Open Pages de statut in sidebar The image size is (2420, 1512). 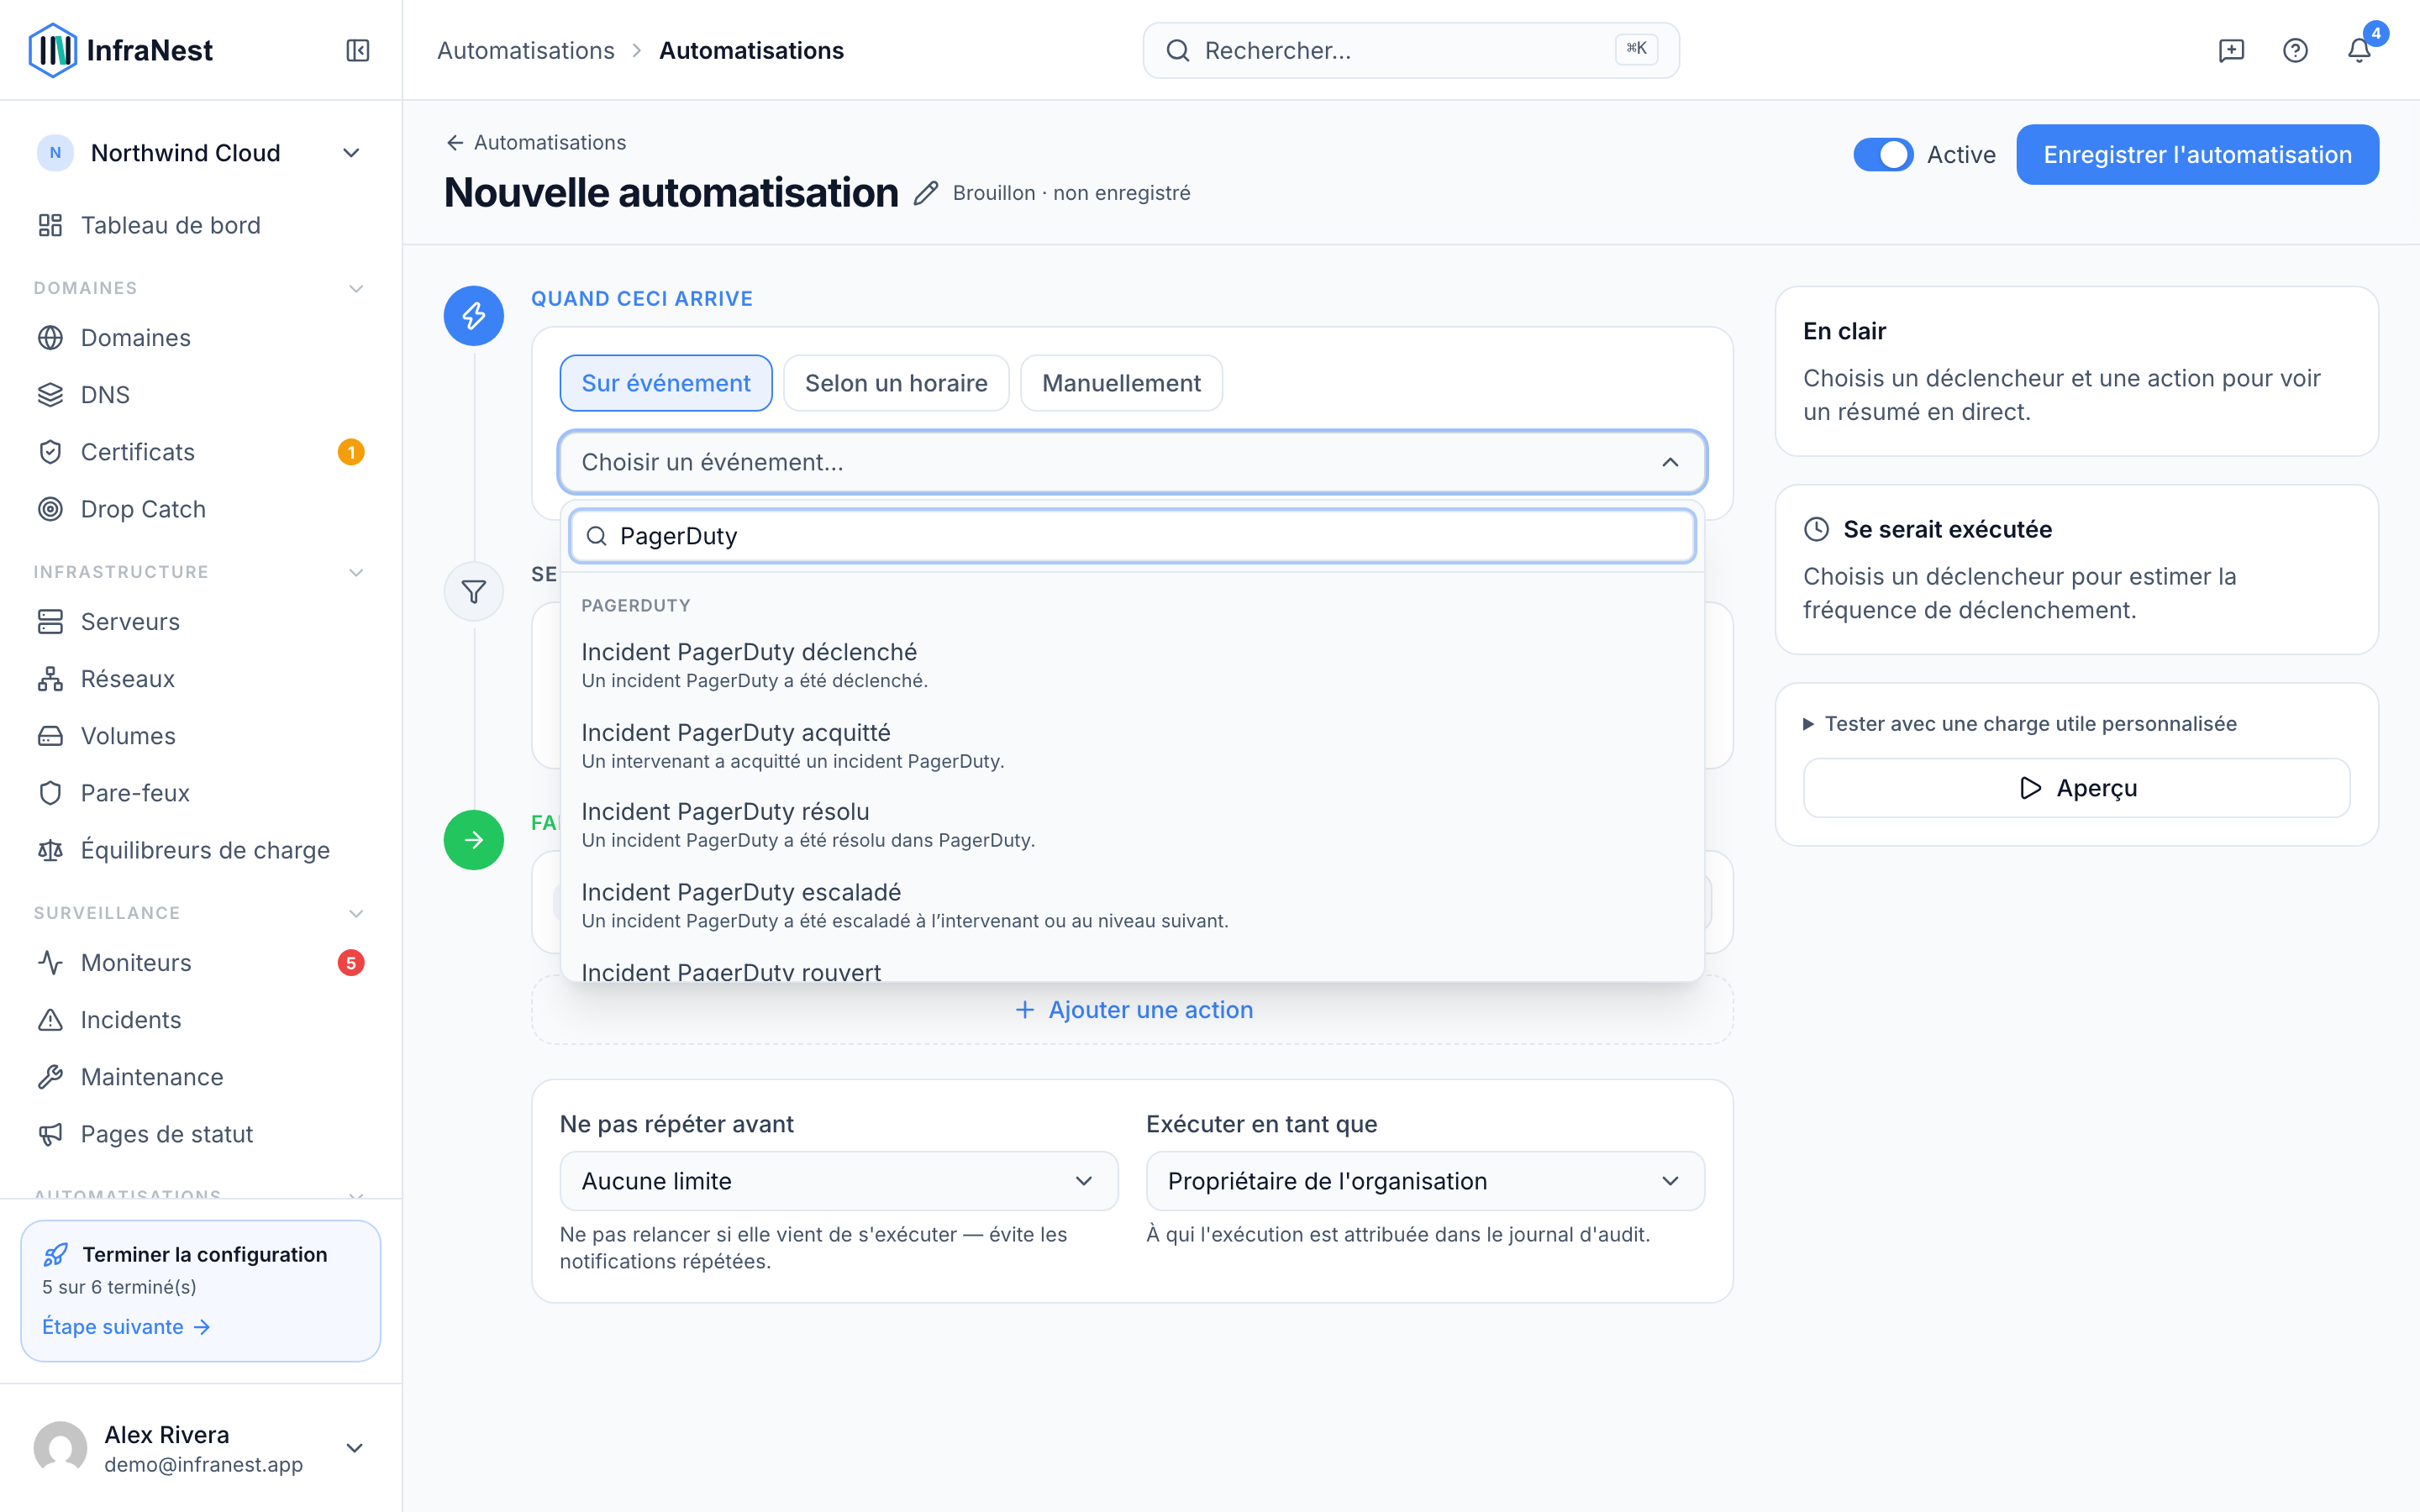[200, 1133]
